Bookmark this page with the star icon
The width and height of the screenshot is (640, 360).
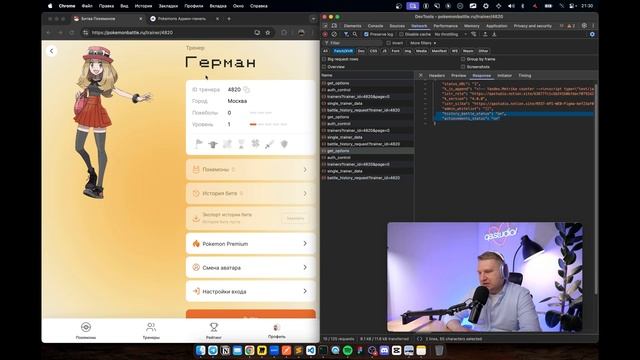pos(268,33)
